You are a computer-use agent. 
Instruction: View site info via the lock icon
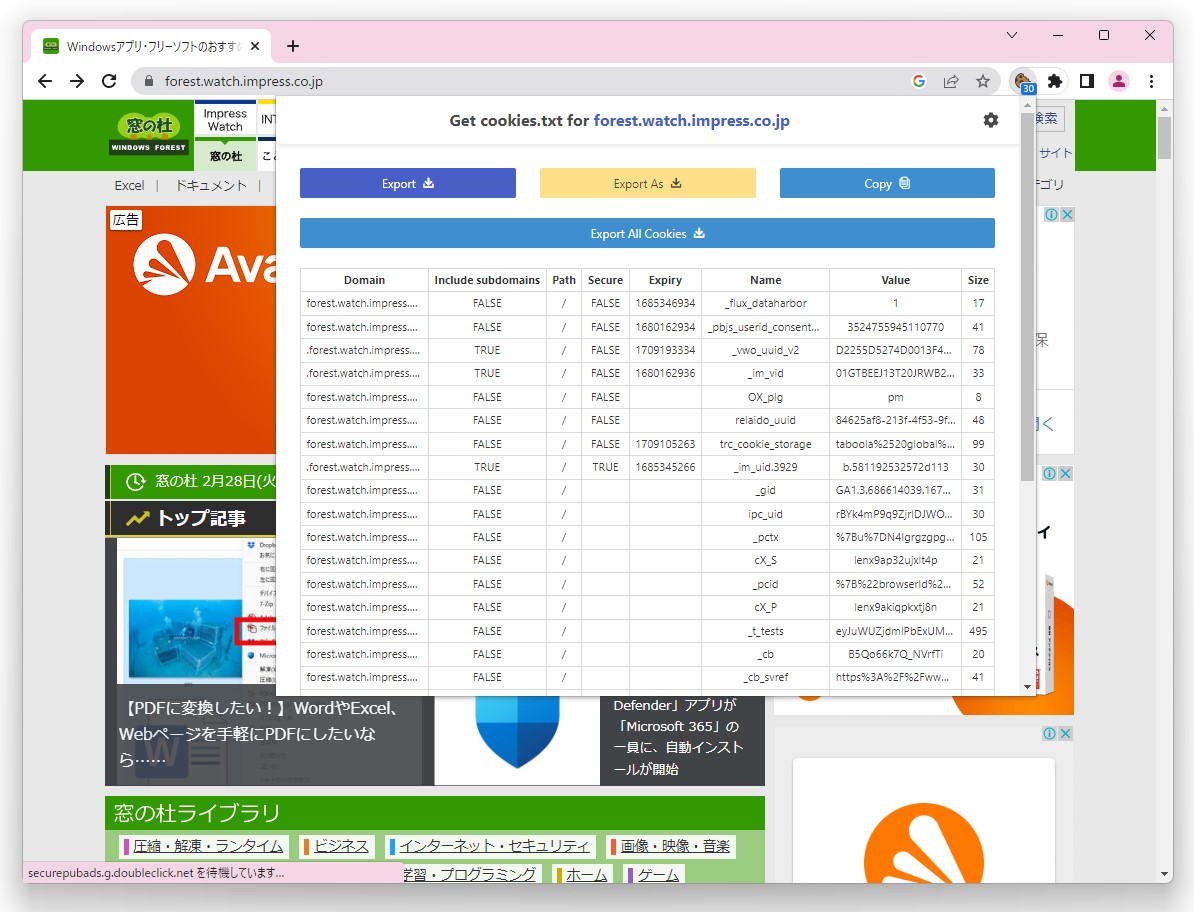pos(149,81)
